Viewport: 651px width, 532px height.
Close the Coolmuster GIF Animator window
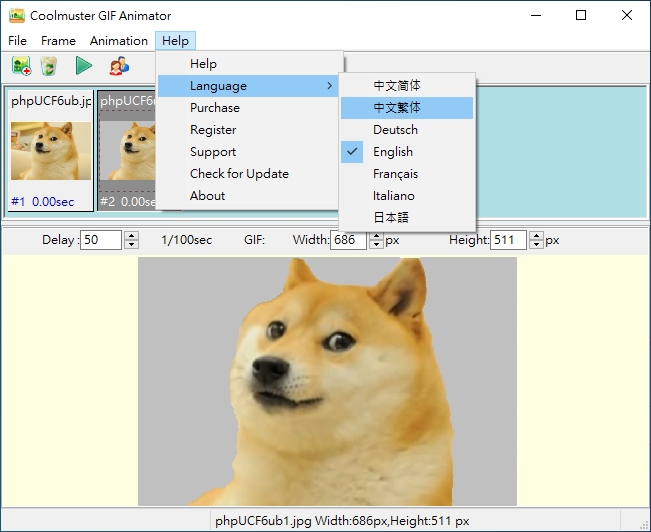point(627,16)
